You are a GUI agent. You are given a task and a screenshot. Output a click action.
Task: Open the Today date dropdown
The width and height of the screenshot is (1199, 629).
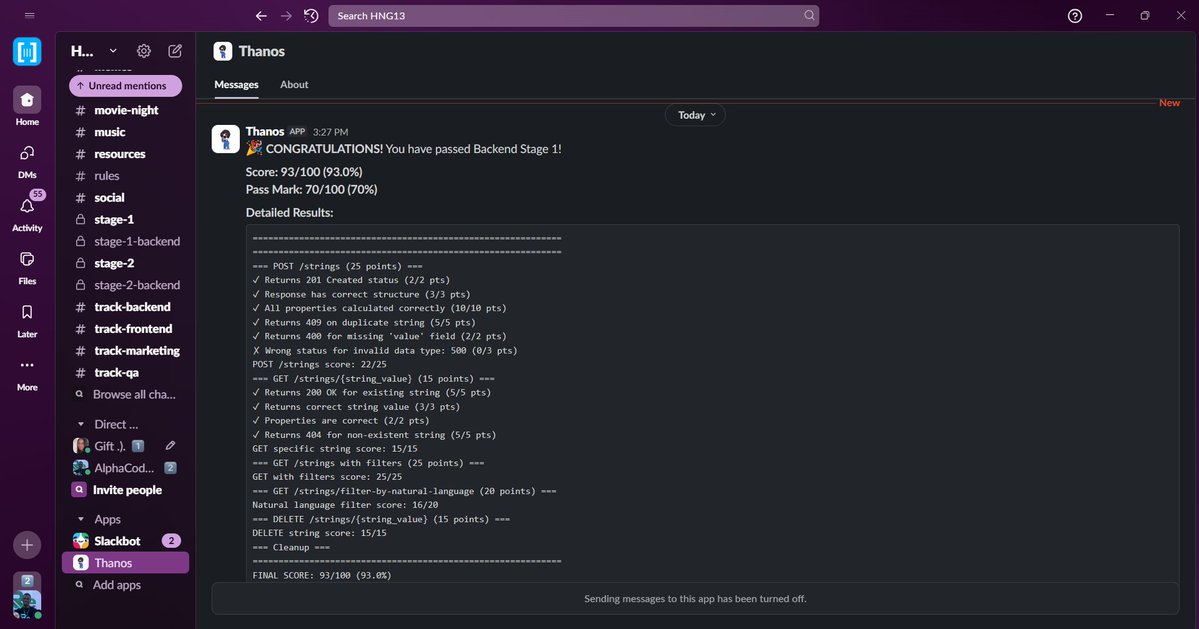[x=696, y=115]
